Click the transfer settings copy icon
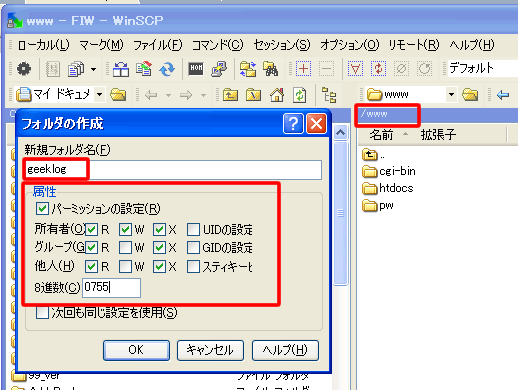The image size is (518, 390). (x=76, y=69)
